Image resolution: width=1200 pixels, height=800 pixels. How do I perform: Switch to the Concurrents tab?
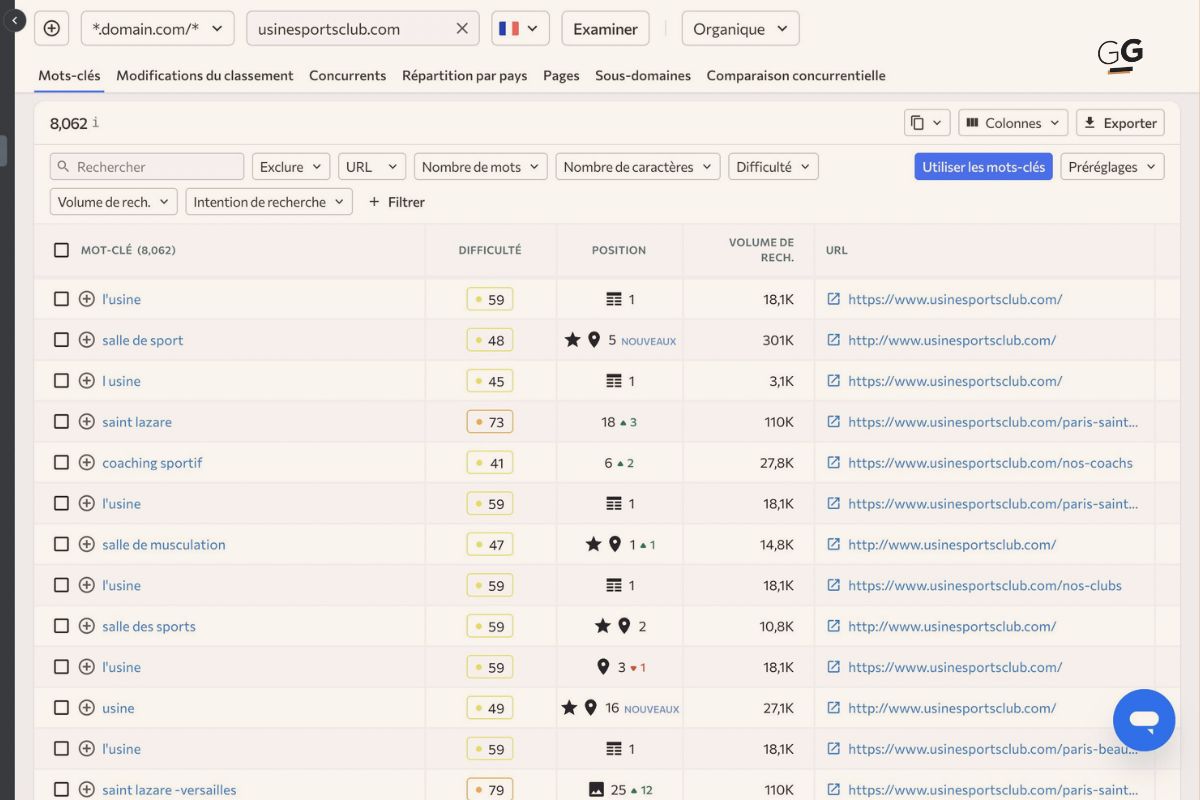pyautogui.click(x=347, y=75)
